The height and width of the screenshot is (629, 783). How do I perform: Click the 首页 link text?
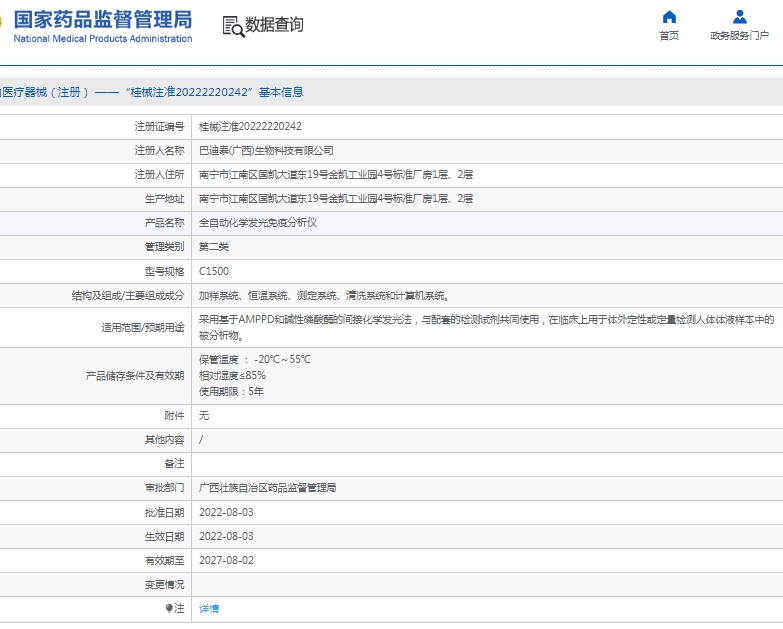point(669,35)
